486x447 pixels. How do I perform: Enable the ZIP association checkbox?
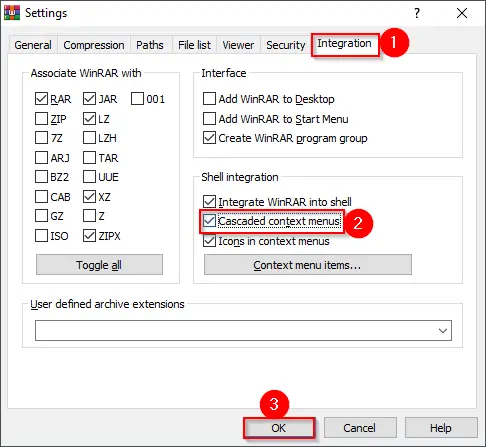pos(41,118)
